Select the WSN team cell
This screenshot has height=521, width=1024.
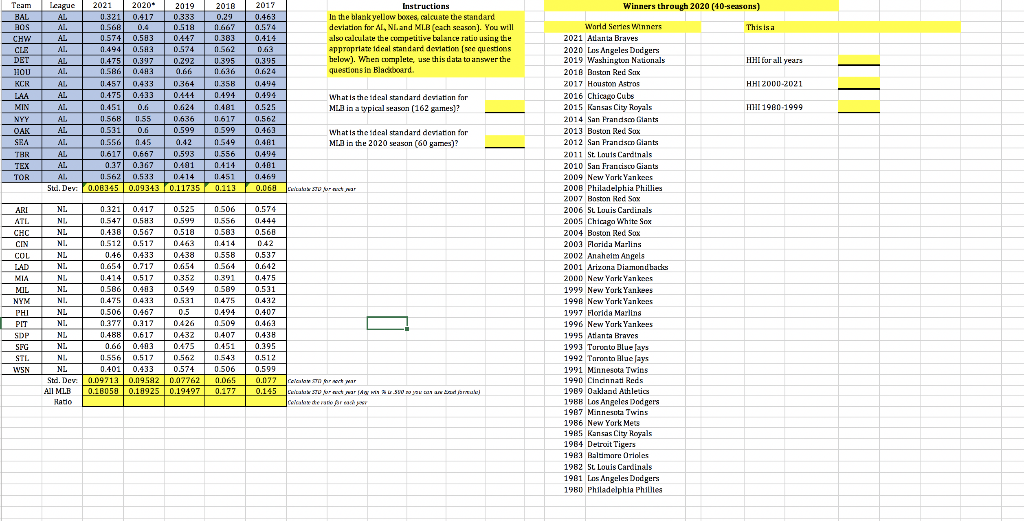point(21,370)
